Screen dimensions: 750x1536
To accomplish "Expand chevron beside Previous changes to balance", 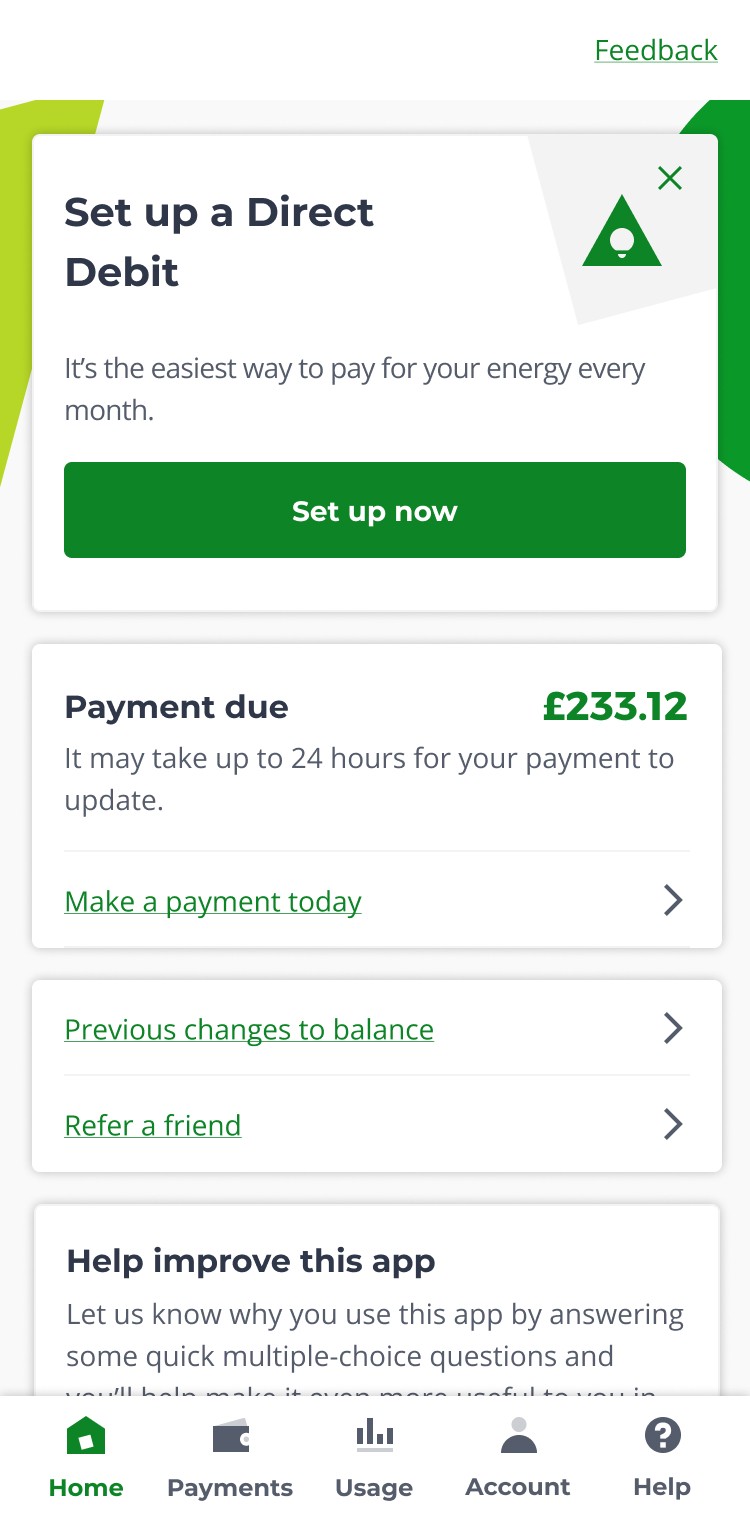I will click(x=674, y=1029).
